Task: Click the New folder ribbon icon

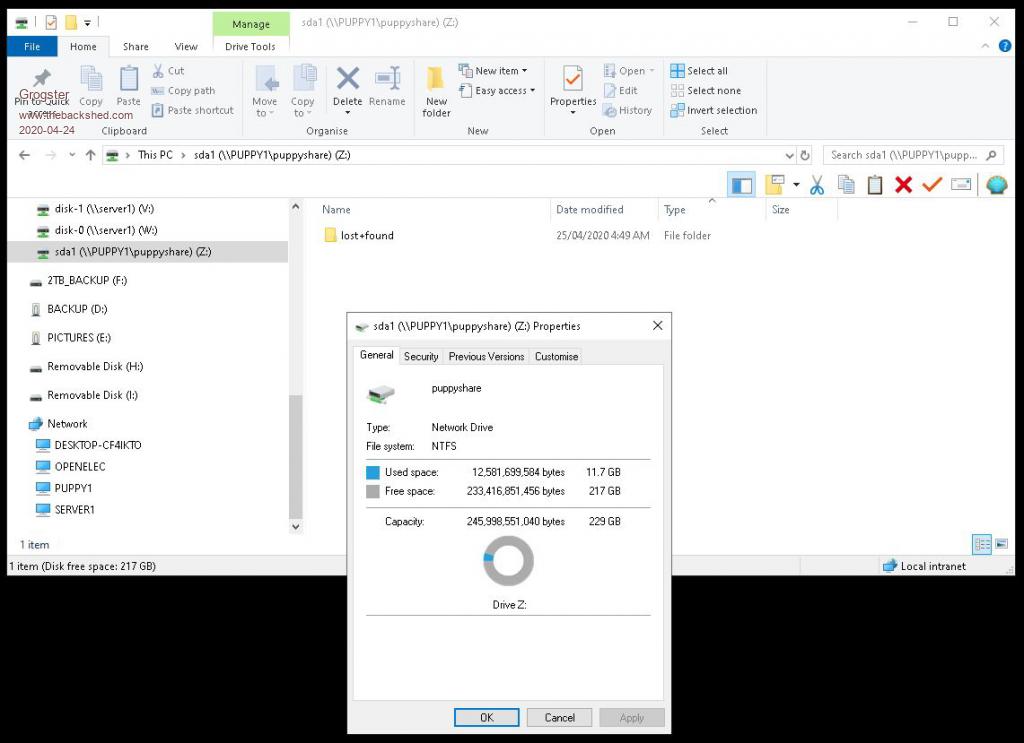Action: click(x=436, y=91)
